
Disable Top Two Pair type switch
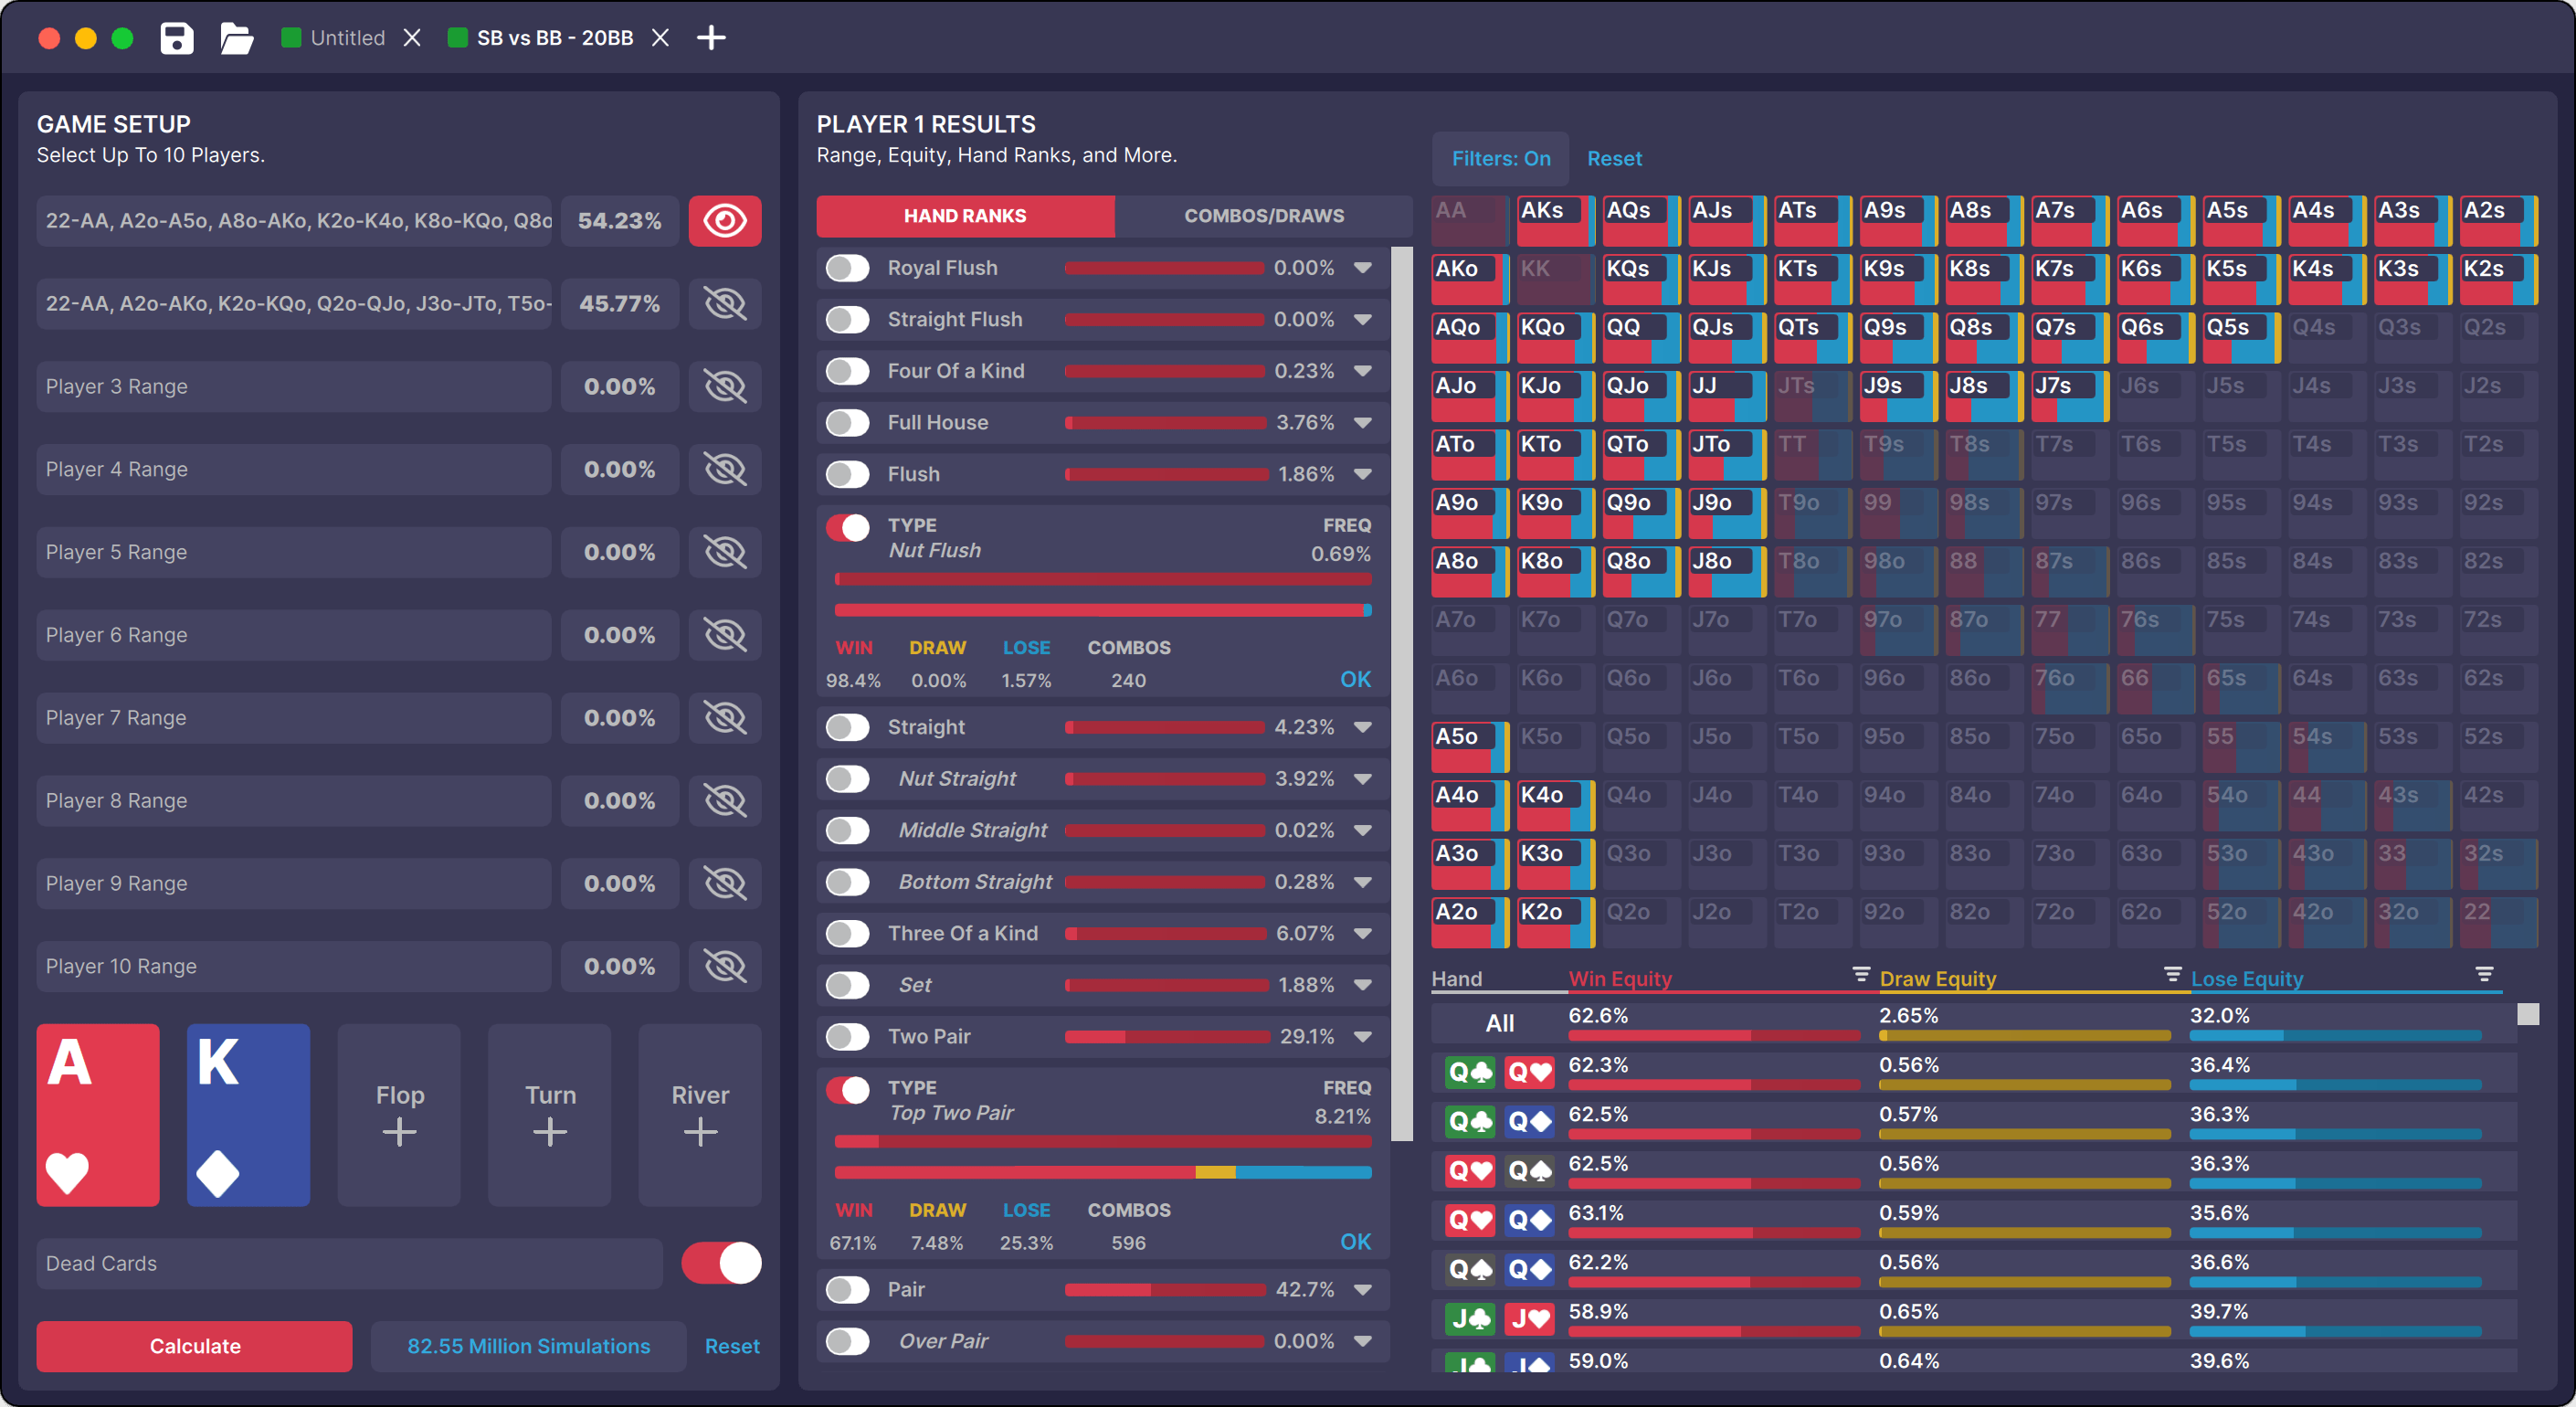point(848,1090)
